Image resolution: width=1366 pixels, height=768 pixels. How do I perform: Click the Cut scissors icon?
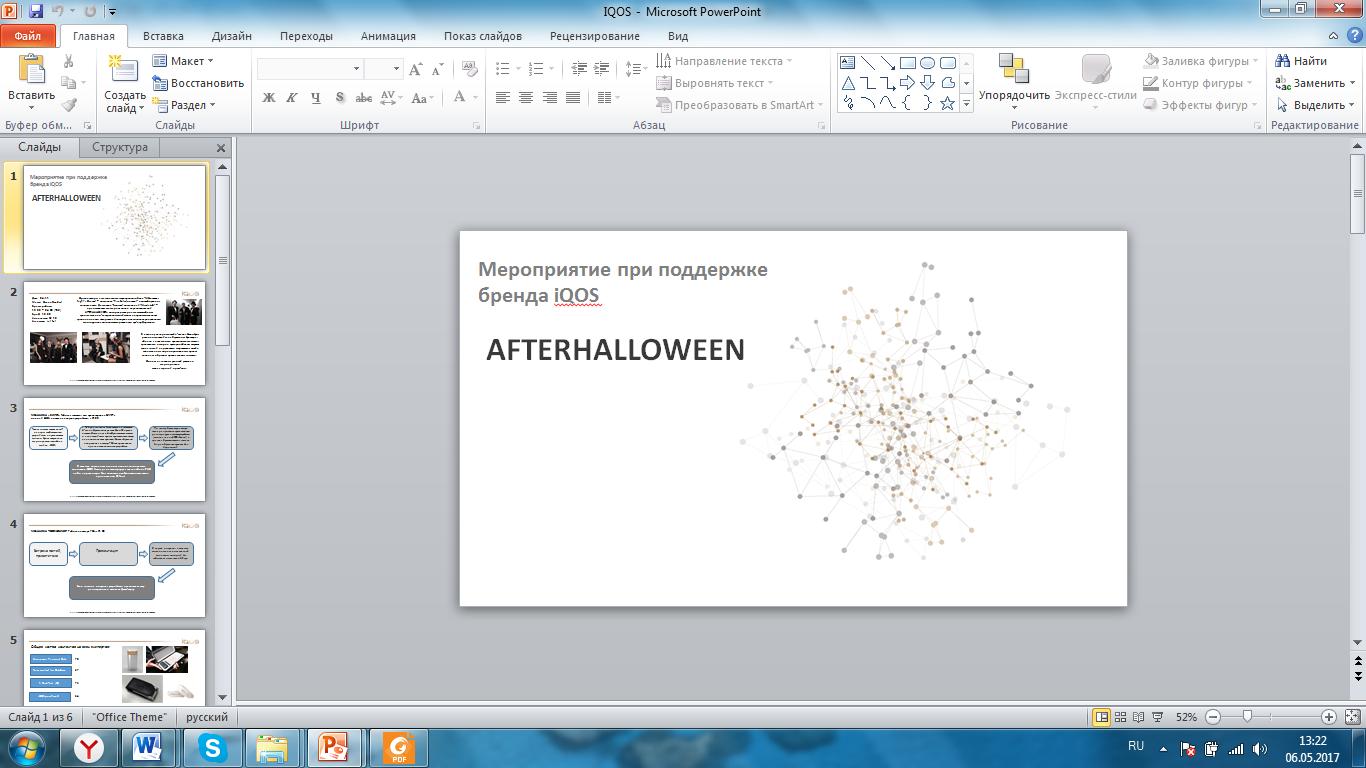click(x=69, y=61)
